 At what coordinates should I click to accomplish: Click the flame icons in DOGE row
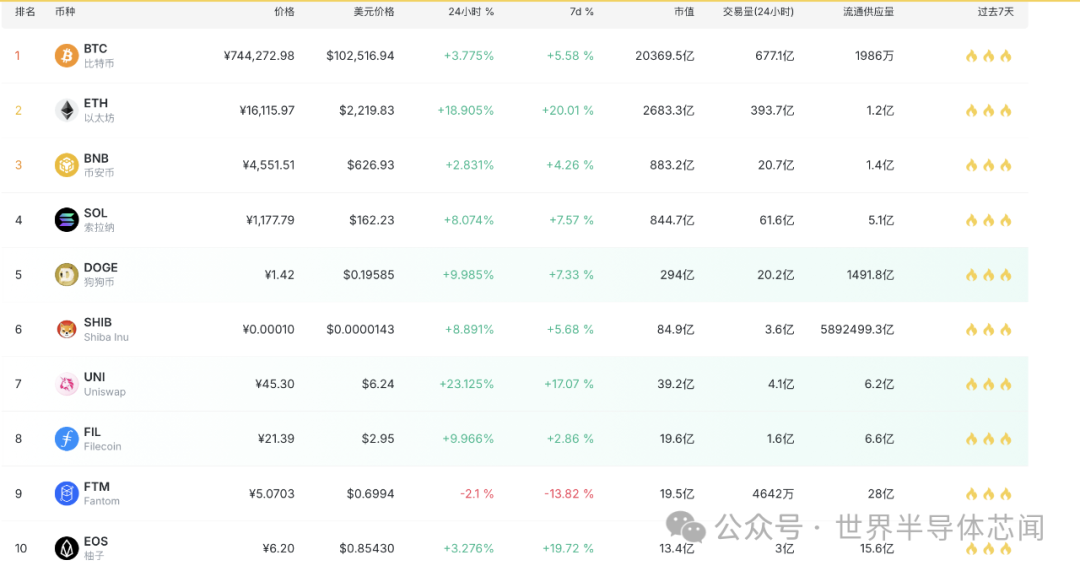point(988,275)
